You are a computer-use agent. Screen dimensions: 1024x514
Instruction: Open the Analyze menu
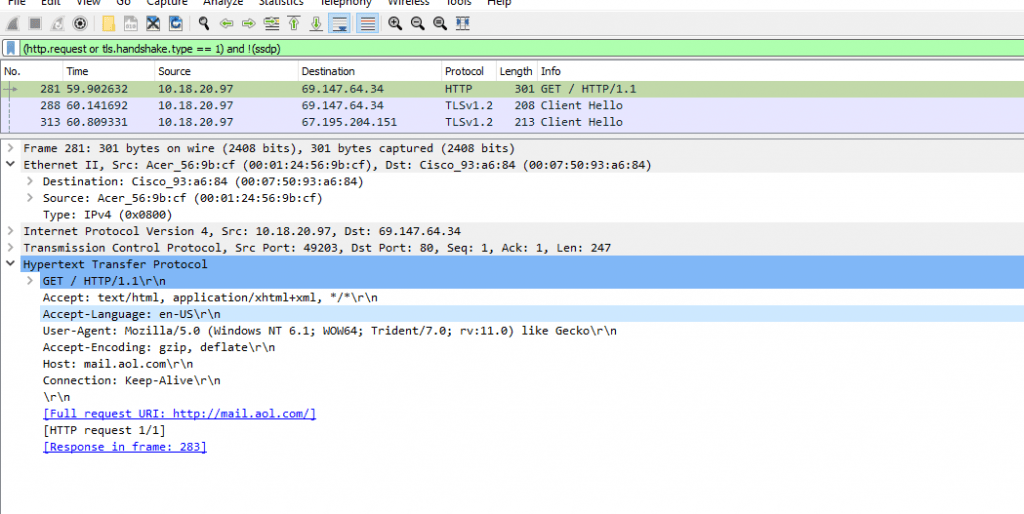point(222,3)
